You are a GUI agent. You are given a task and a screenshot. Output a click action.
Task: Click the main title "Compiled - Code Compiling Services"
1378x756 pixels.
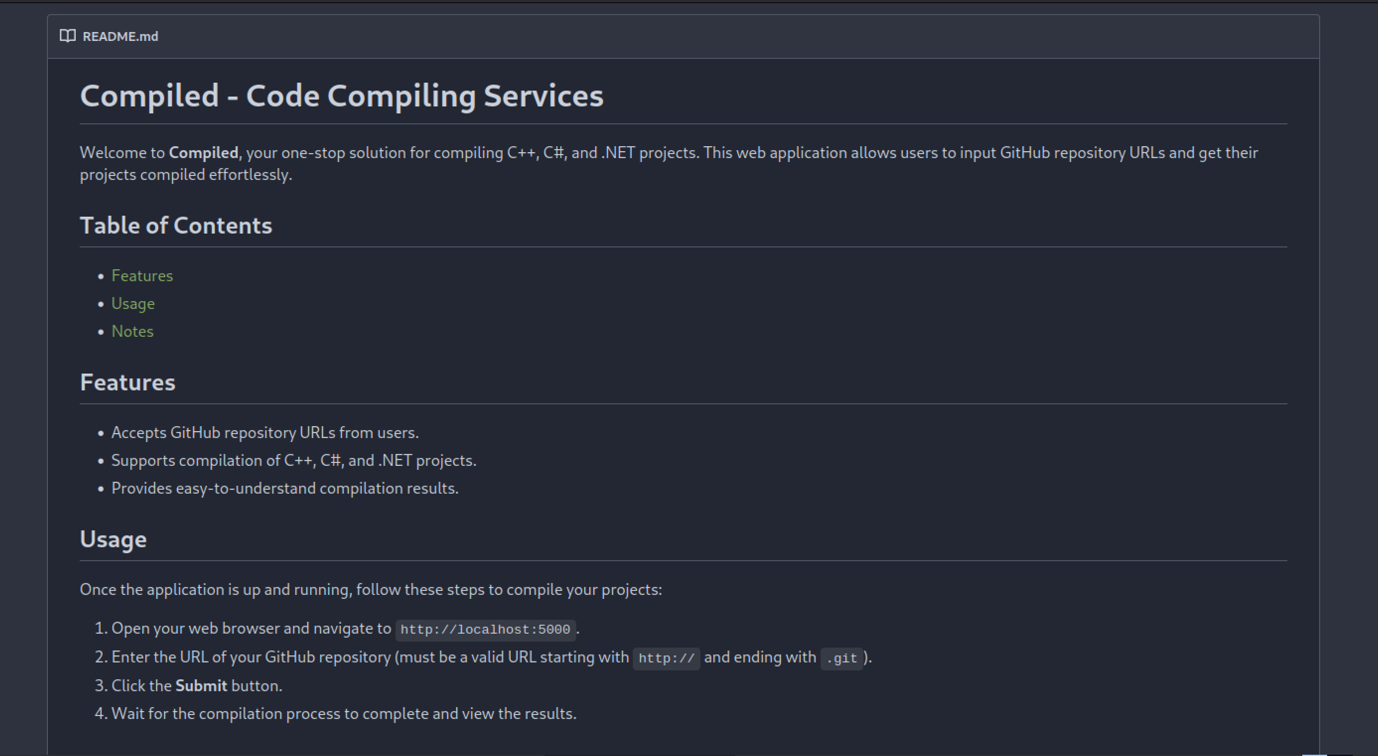[341, 96]
